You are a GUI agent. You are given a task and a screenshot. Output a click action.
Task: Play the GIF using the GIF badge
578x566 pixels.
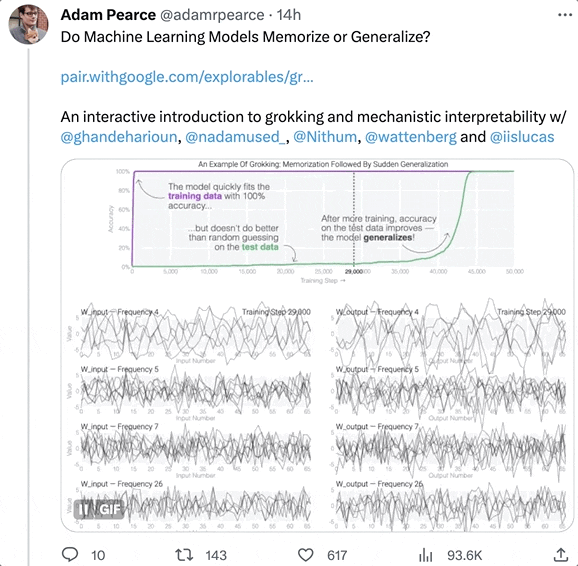coord(99,509)
